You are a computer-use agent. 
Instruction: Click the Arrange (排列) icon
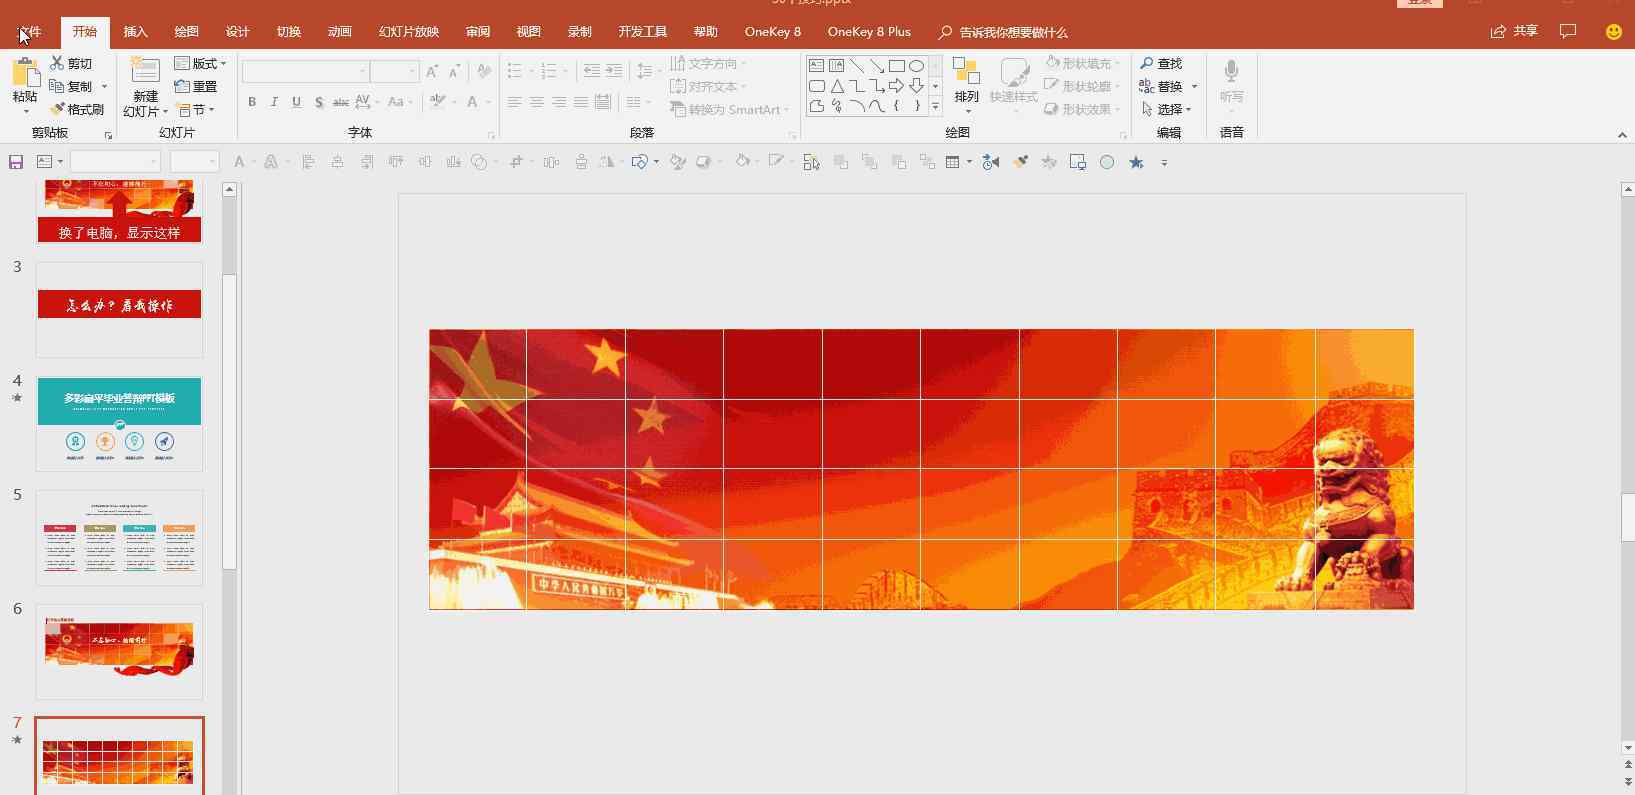coord(966,72)
